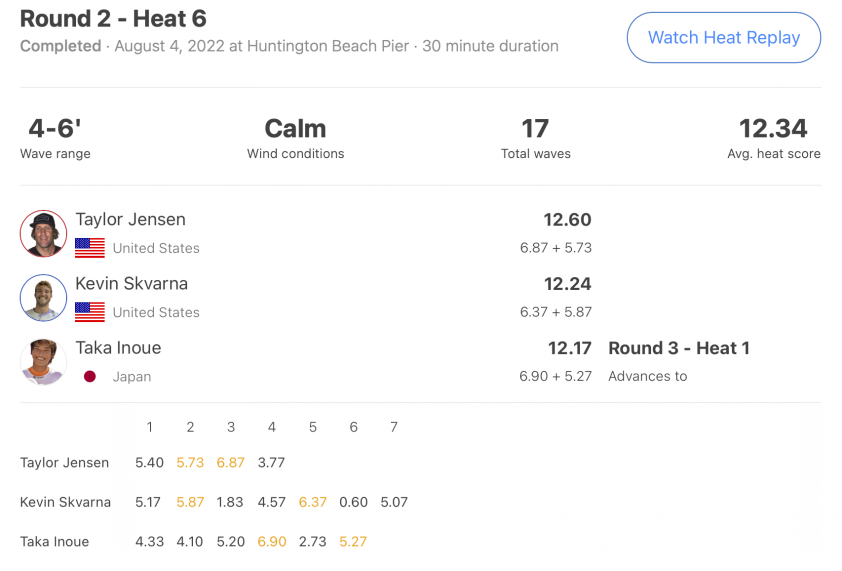Viewport: 842px width, 571px height.
Task: Click the US flag under Kevin Skvarna
Action: pyautogui.click(x=90, y=312)
